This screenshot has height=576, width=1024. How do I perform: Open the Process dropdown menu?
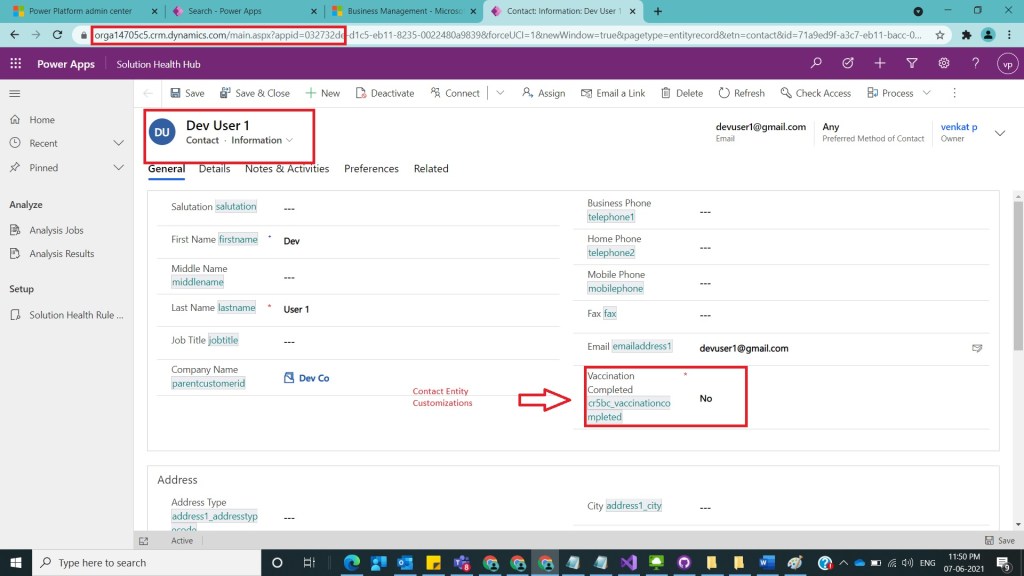coord(926,93)
